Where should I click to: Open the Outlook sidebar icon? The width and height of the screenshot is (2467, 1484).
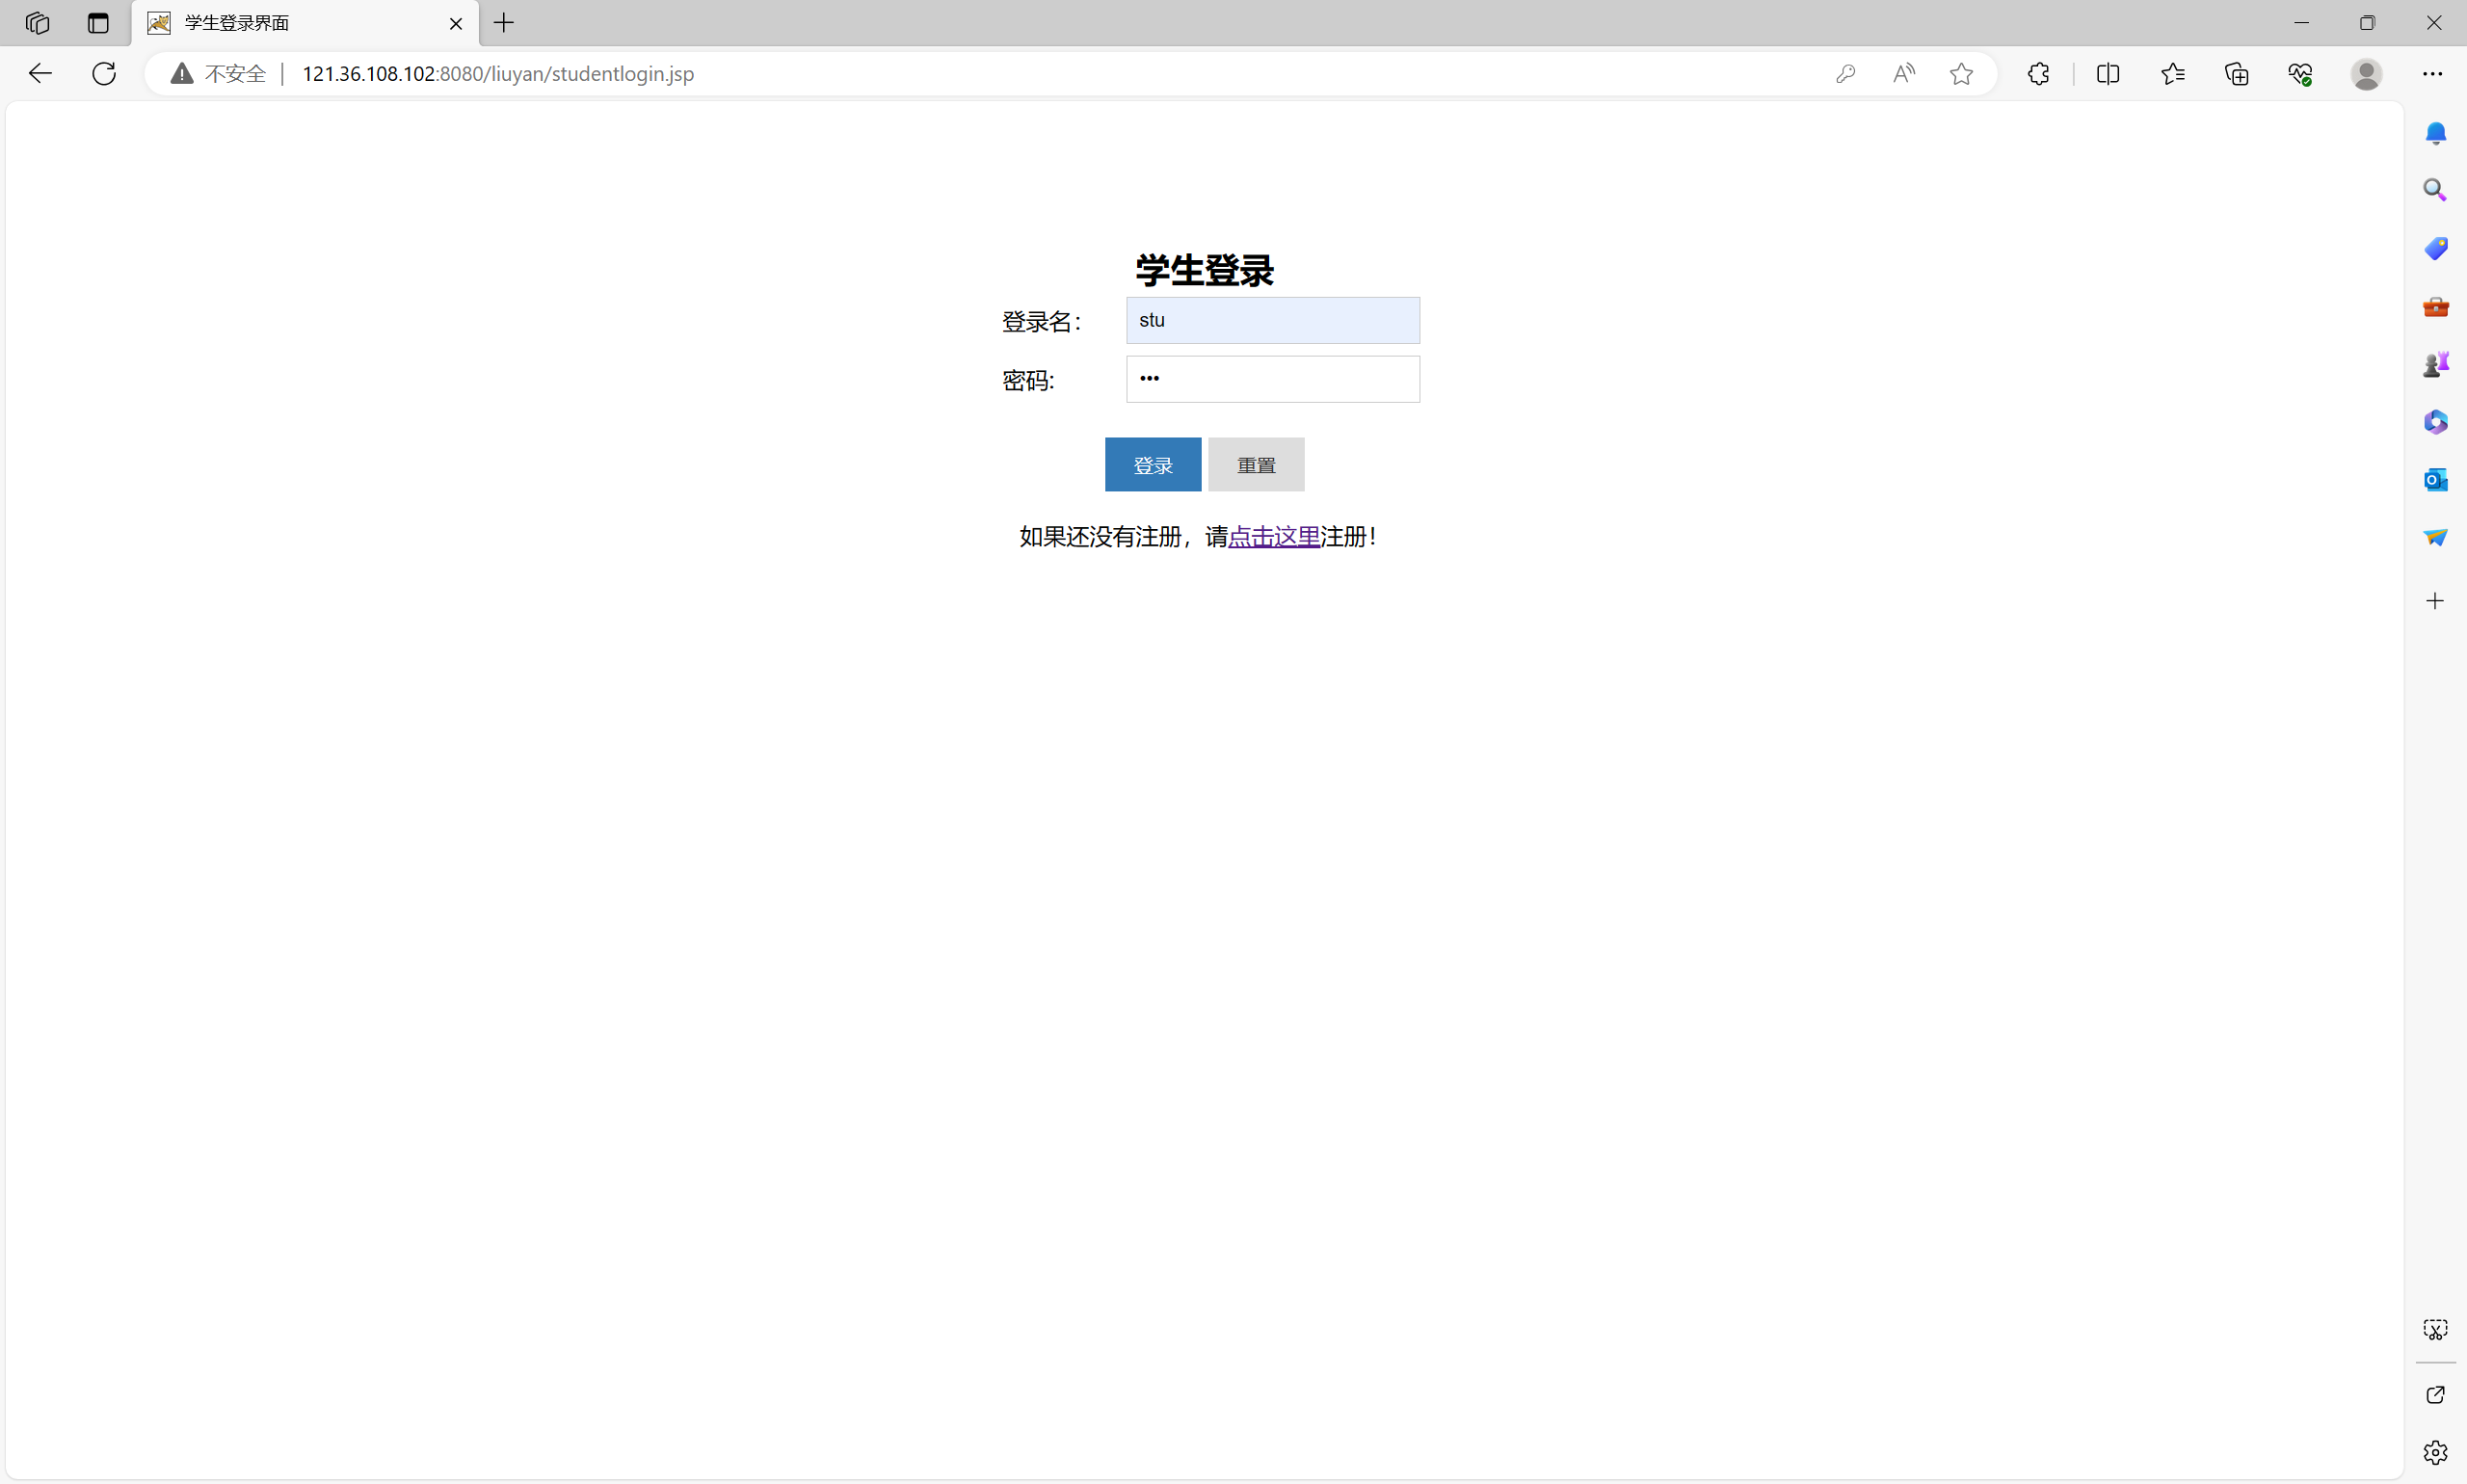click(x=2435, y=480)
